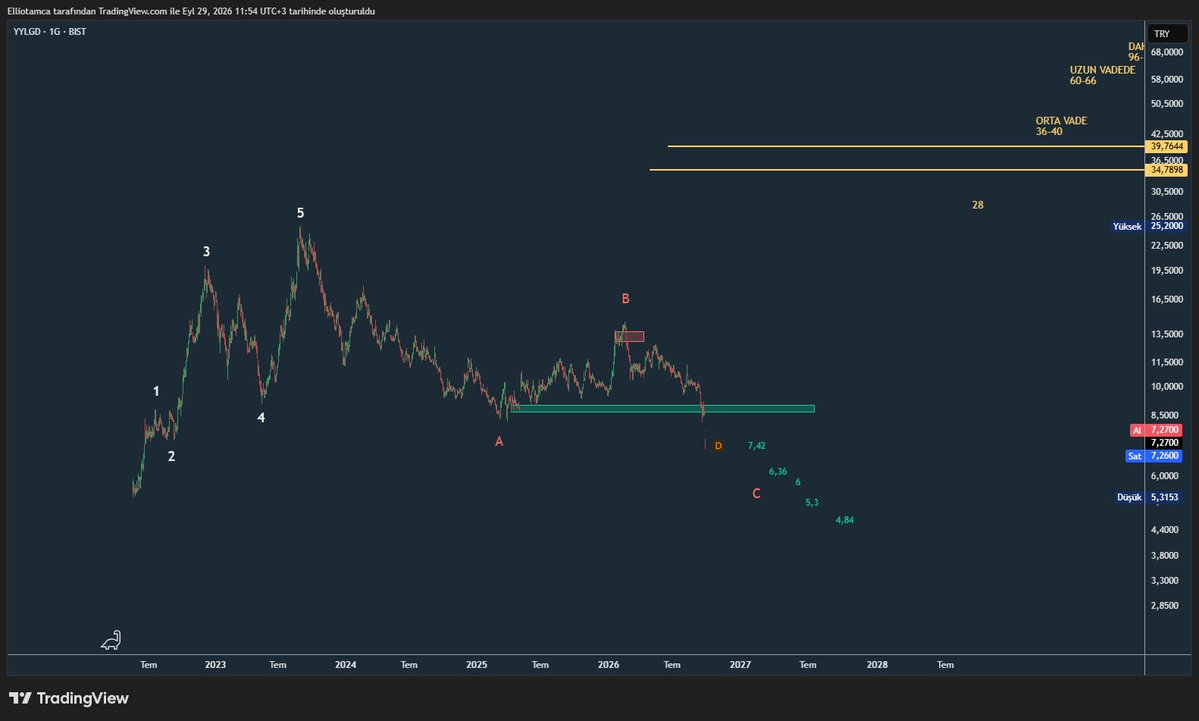Click 2027 on the time axis
The image size is (1199, 721).
click(x=740, y=664)
